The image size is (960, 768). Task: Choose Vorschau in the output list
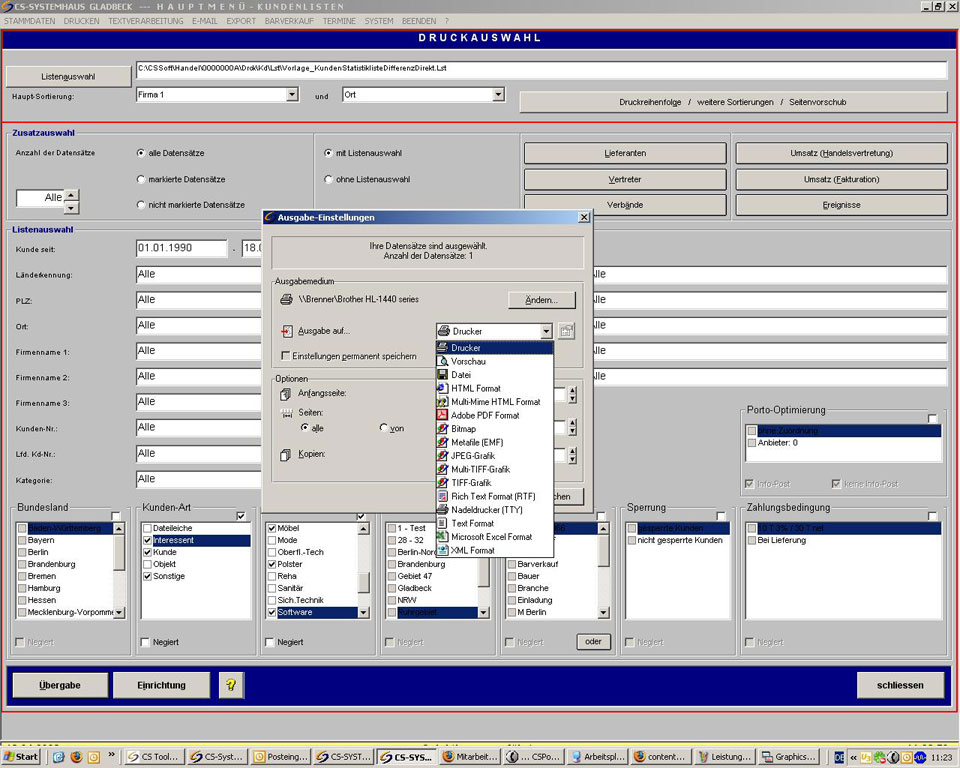tap(467, 361)
